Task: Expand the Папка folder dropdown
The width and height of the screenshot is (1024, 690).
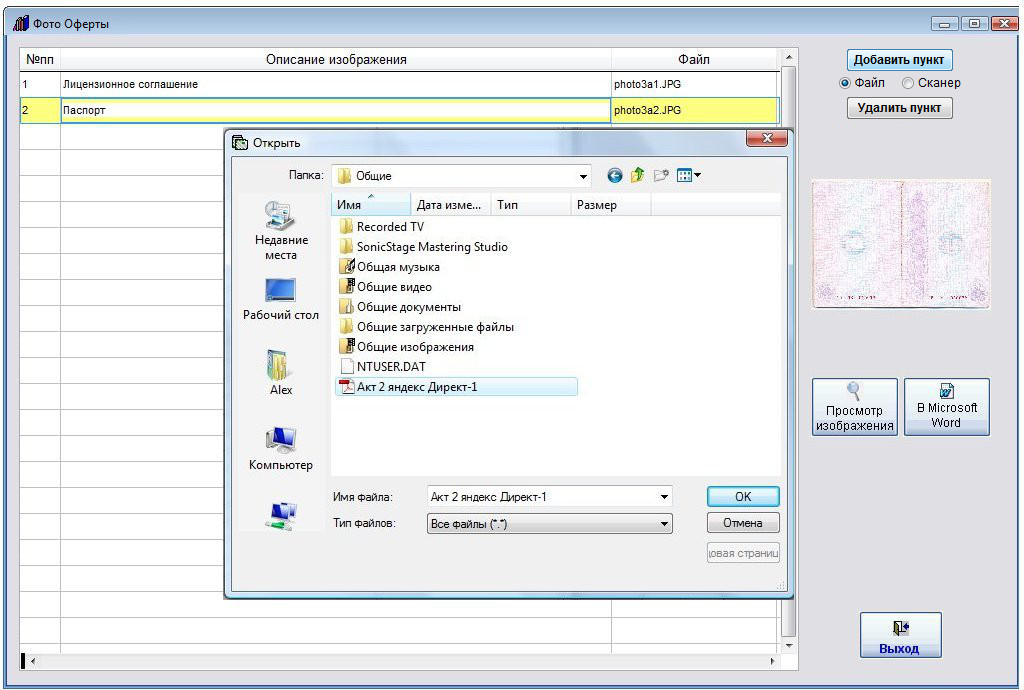Action: click(583, 176)
